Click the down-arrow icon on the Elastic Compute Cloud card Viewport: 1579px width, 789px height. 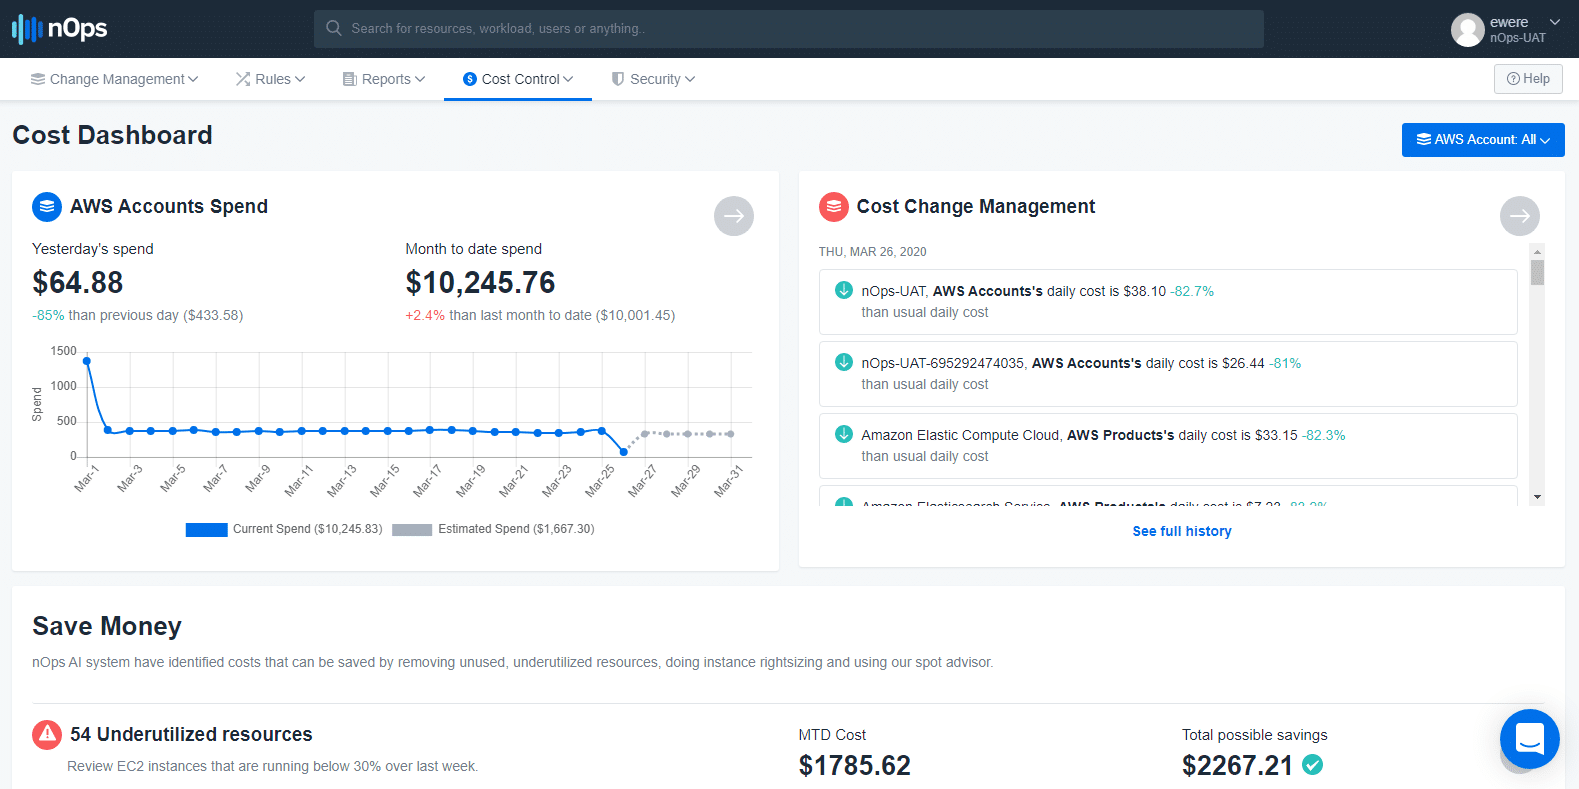843,434
